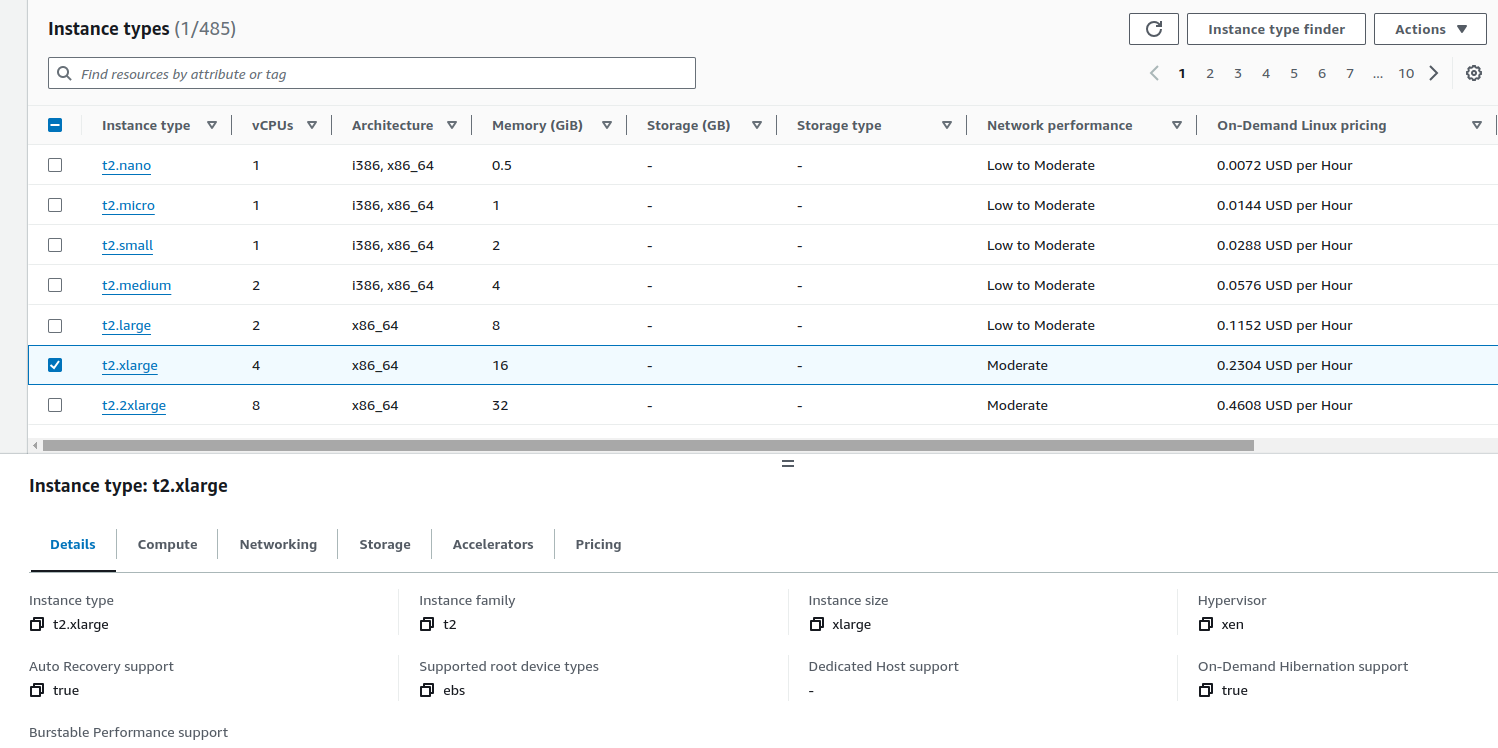Sort by On-Demand Linux pricing arrow
This screenshot has height=748, width=1498.
tap(1476, 125)
